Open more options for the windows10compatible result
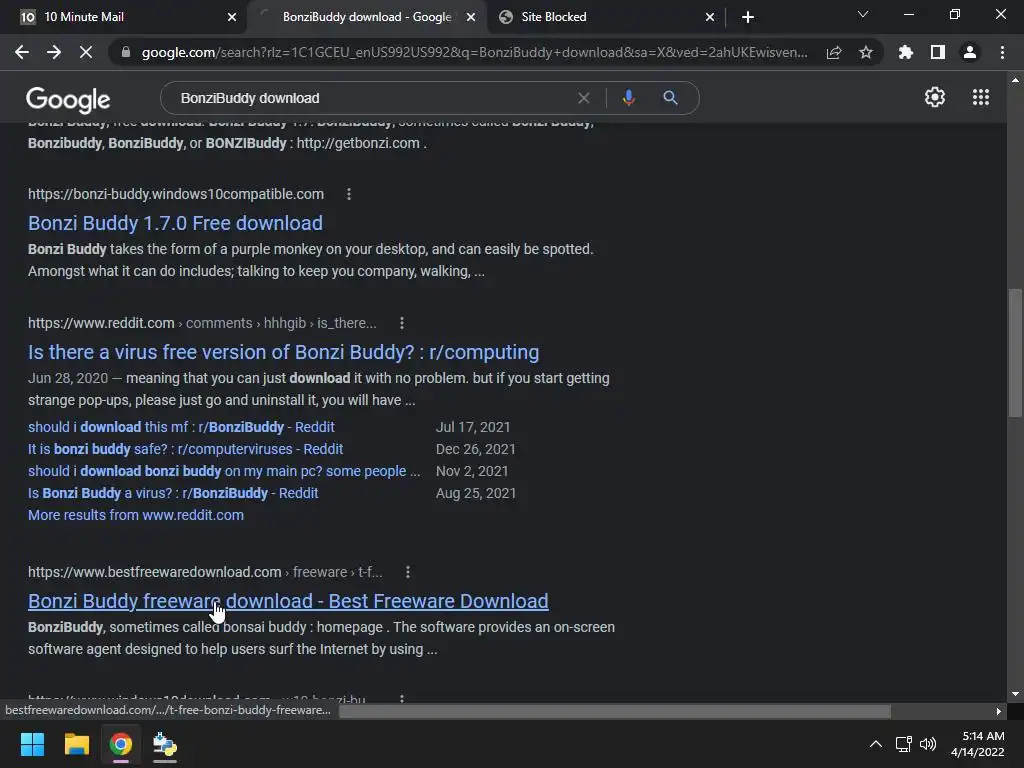This screenshot has height=768, width=1024. click(349, 194)
